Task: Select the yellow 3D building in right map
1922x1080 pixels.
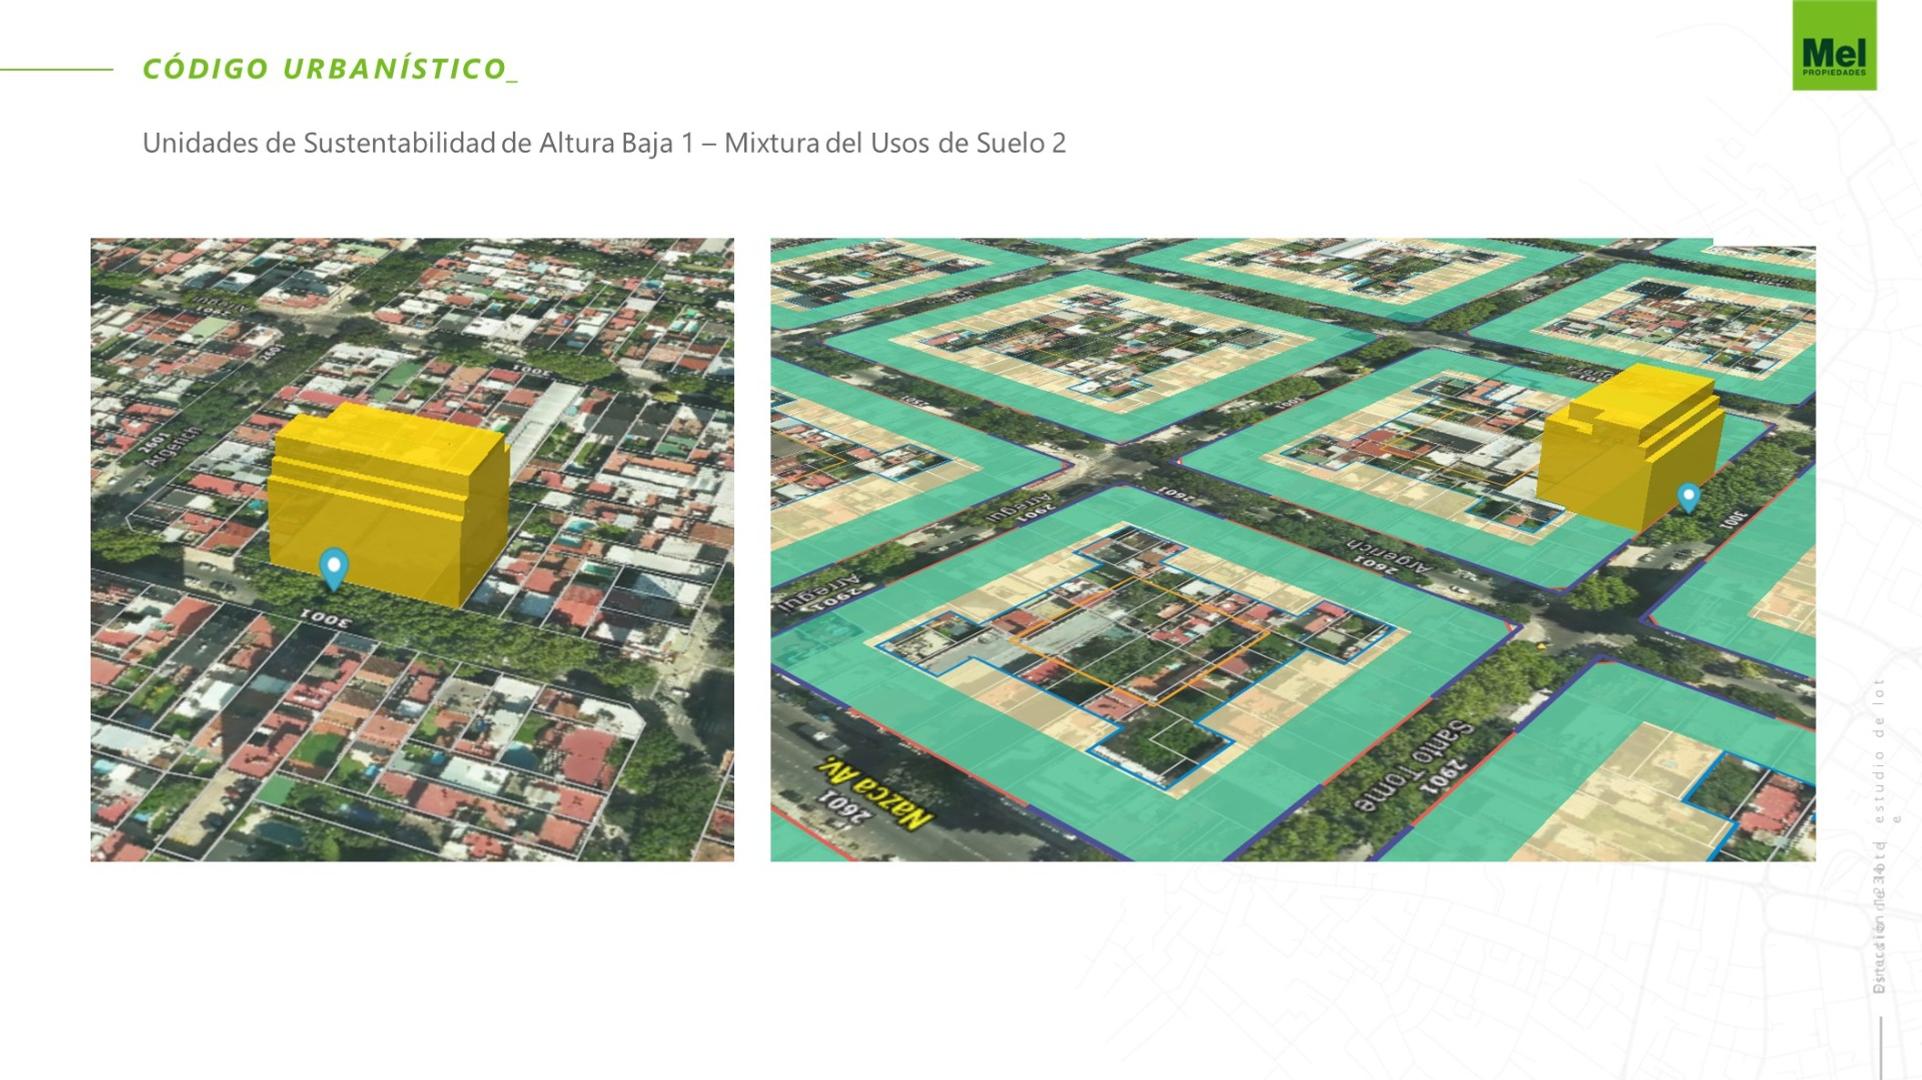Action: click(x=1629, y=447)
